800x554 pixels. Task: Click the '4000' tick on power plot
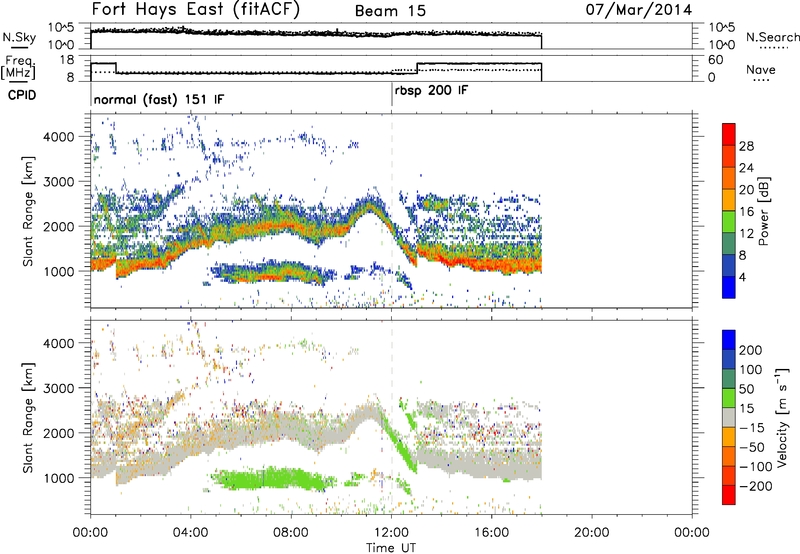click(59, 137)
